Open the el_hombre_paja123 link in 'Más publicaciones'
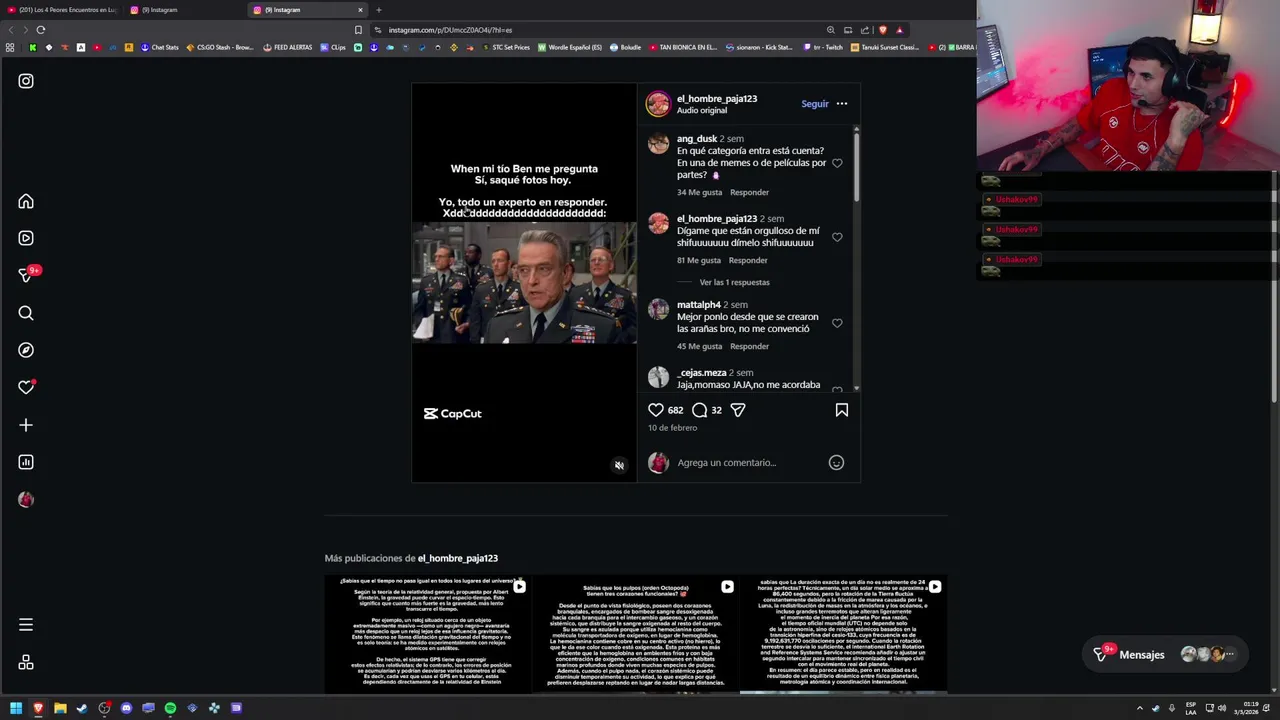Screen dimensions: 1280x720 [457, 558]
